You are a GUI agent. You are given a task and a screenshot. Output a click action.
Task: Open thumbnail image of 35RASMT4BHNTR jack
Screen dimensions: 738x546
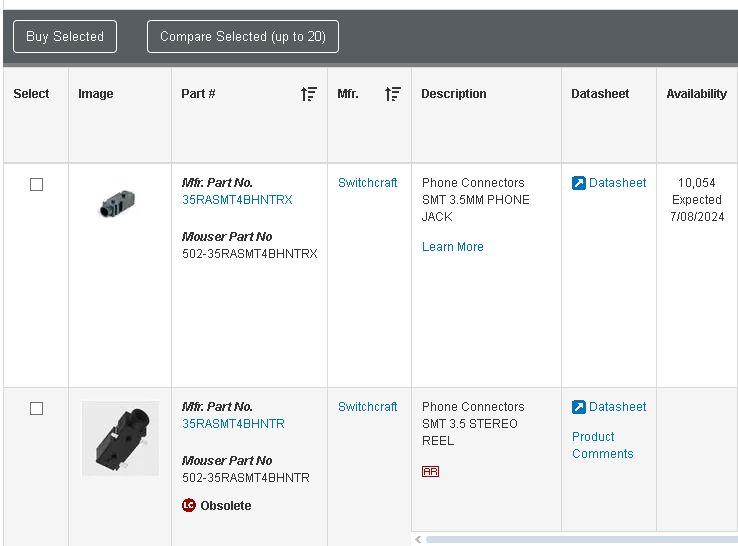[120, 438]
